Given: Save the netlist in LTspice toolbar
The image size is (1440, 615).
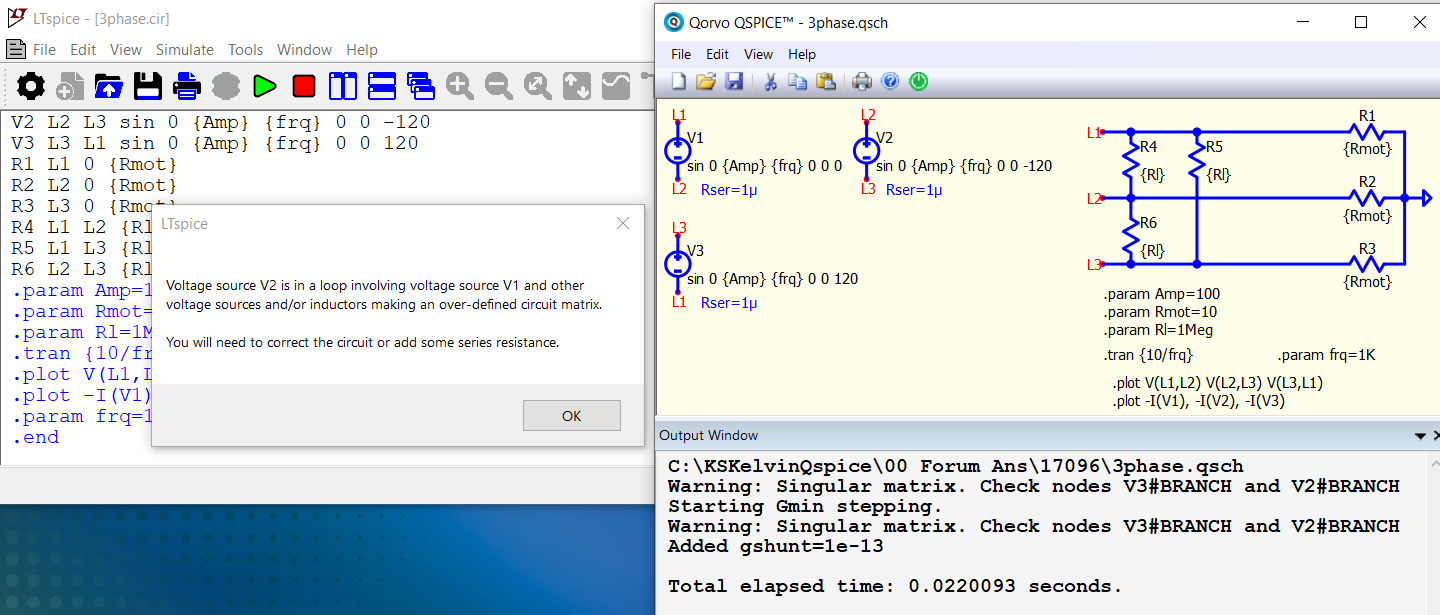Looking at the screenshot, I should point(148,86).
